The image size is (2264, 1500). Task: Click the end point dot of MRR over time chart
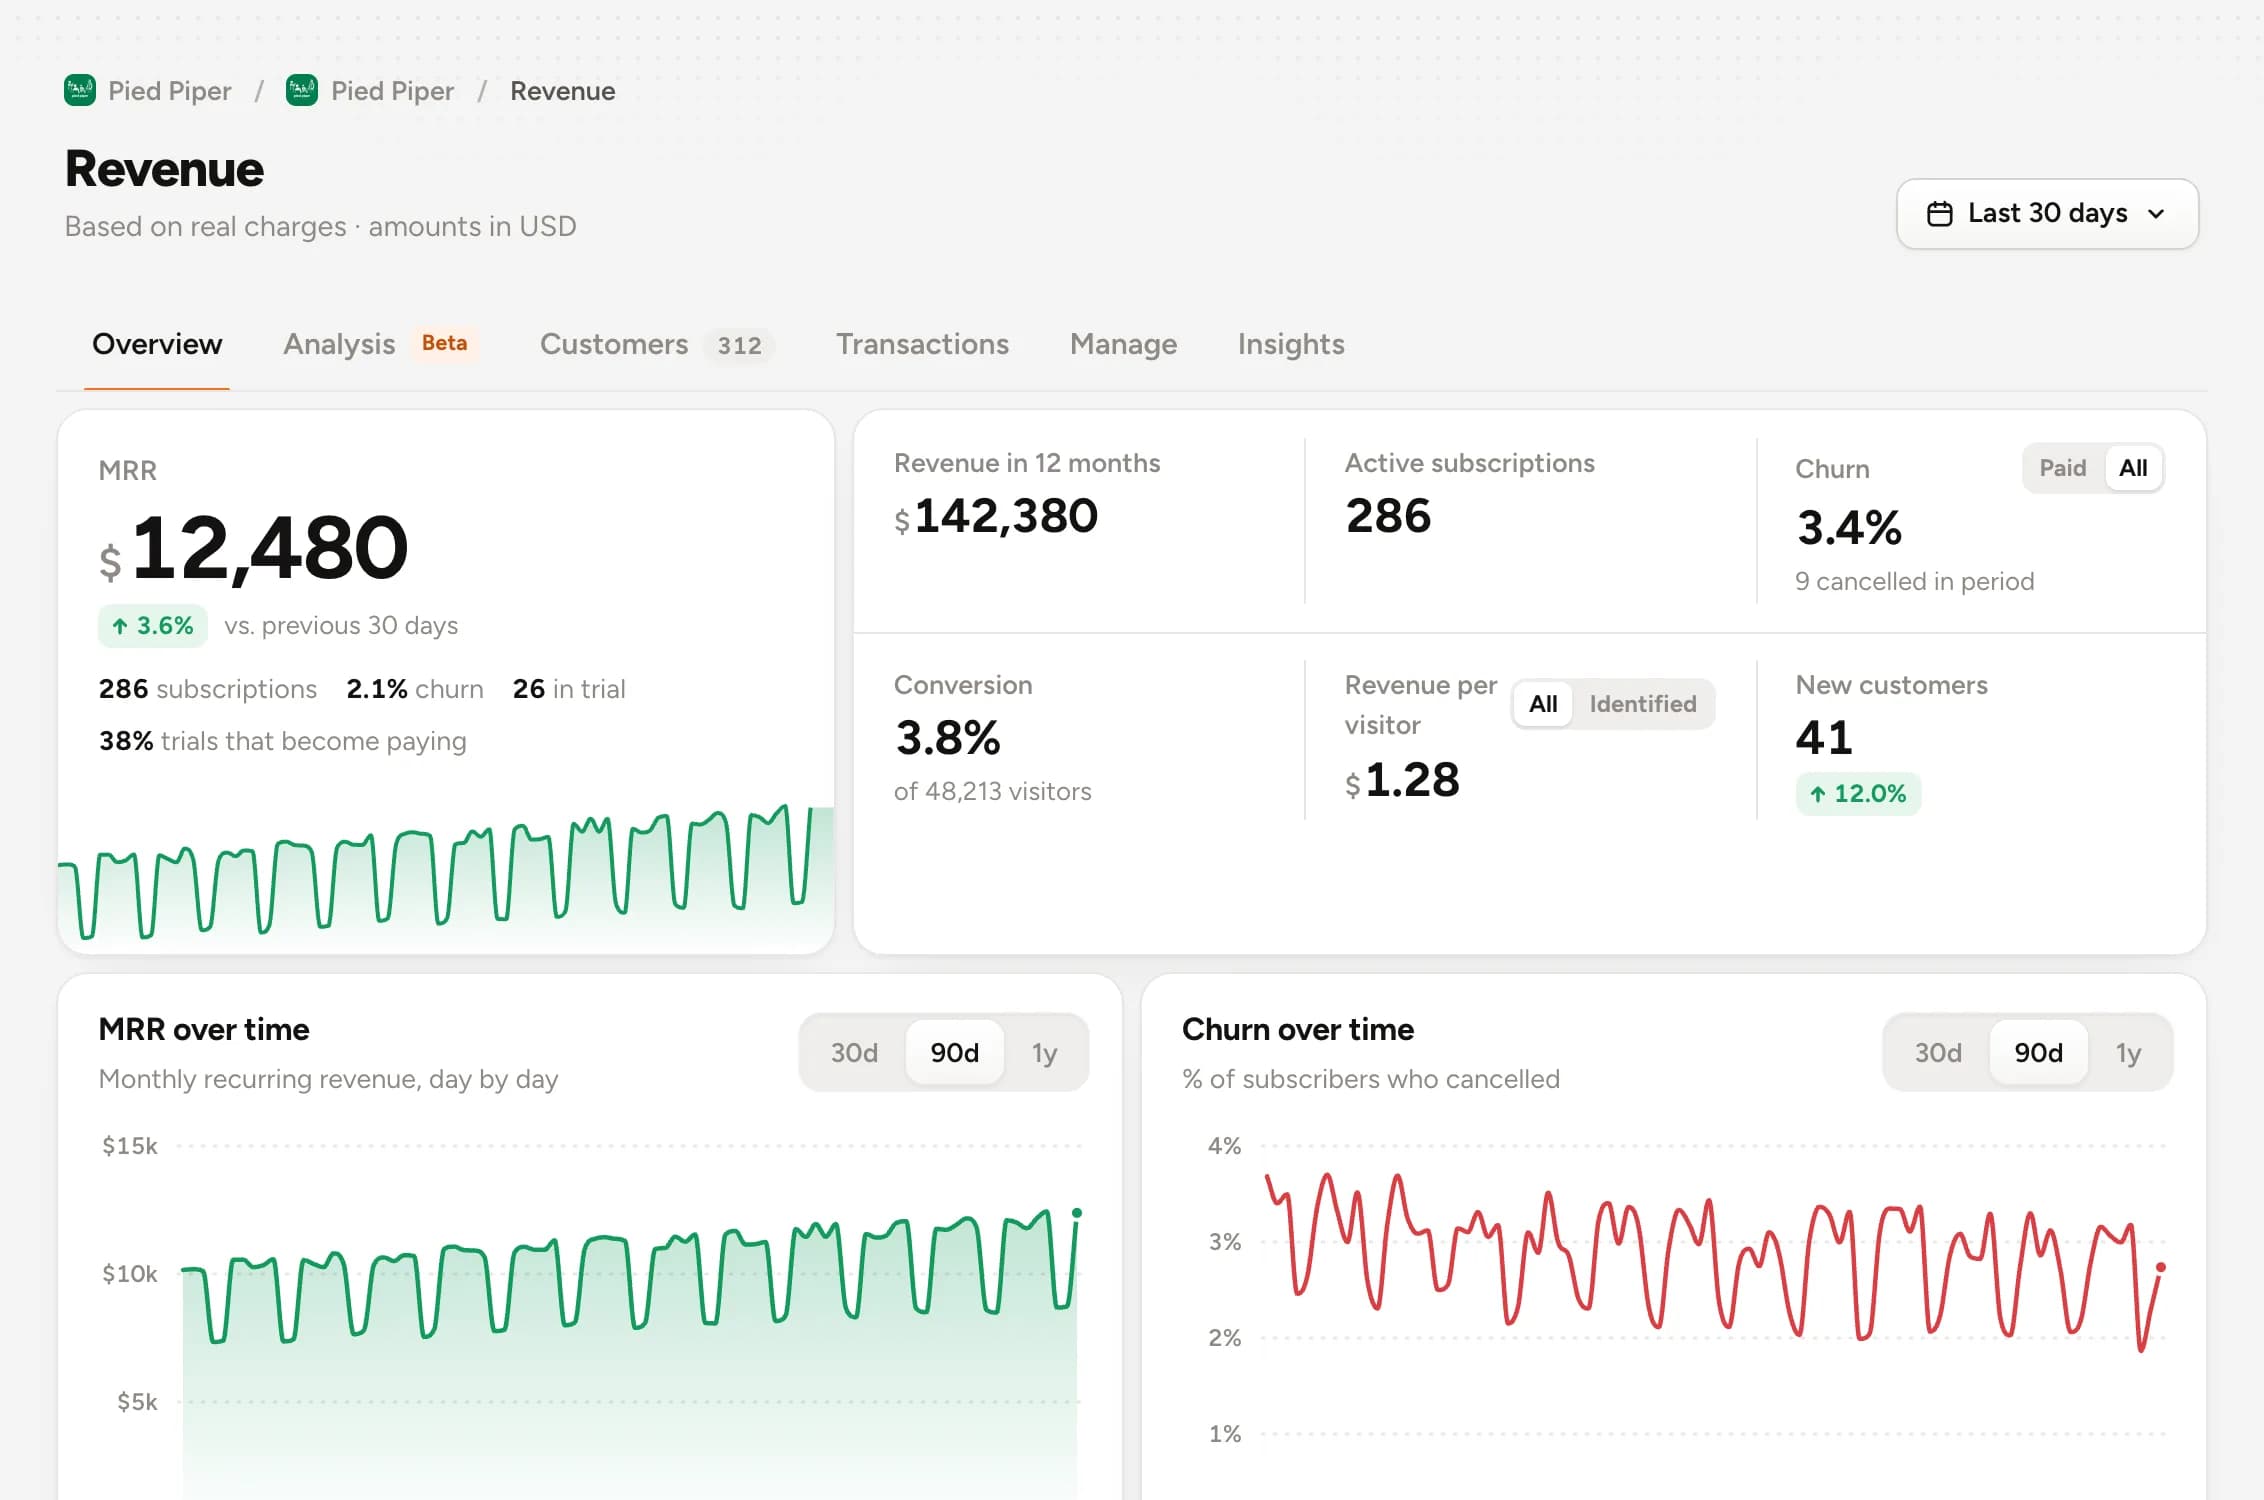1077,1213
